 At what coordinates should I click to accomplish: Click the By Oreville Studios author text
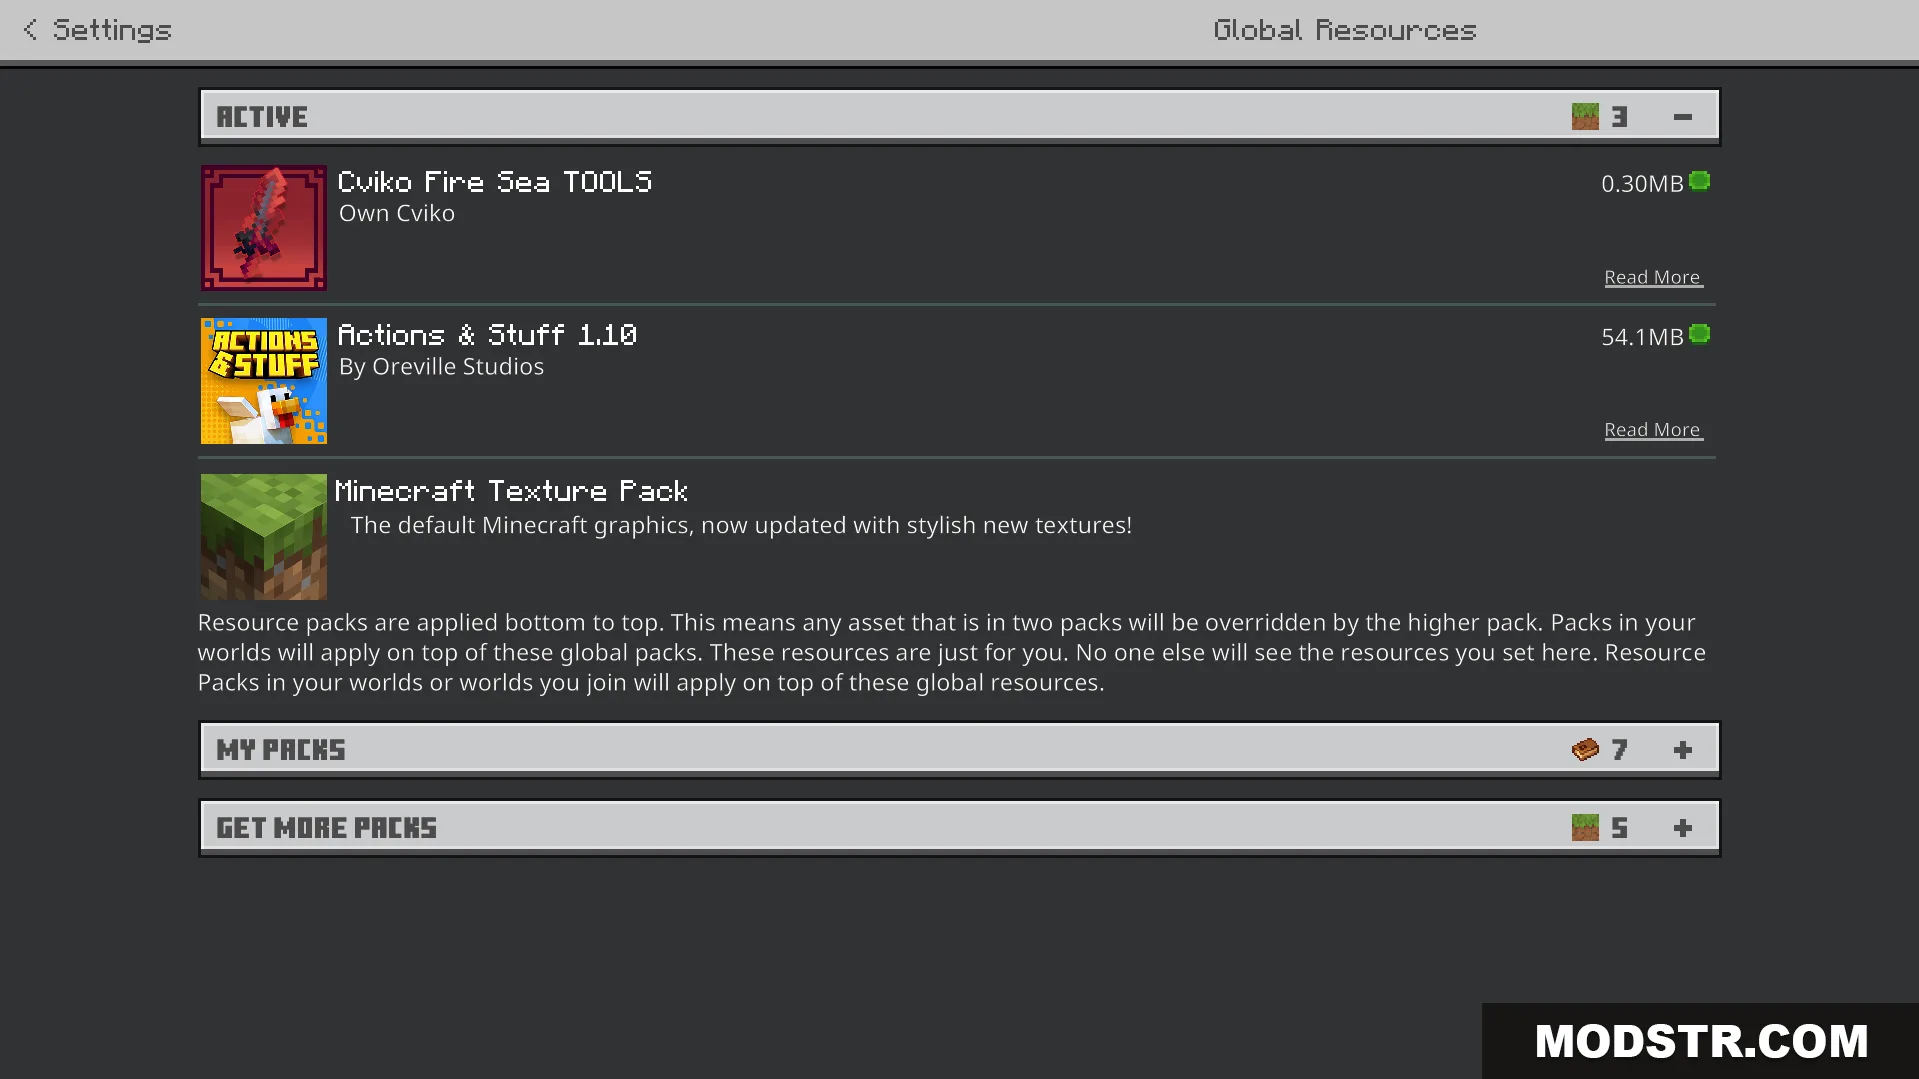441,367
